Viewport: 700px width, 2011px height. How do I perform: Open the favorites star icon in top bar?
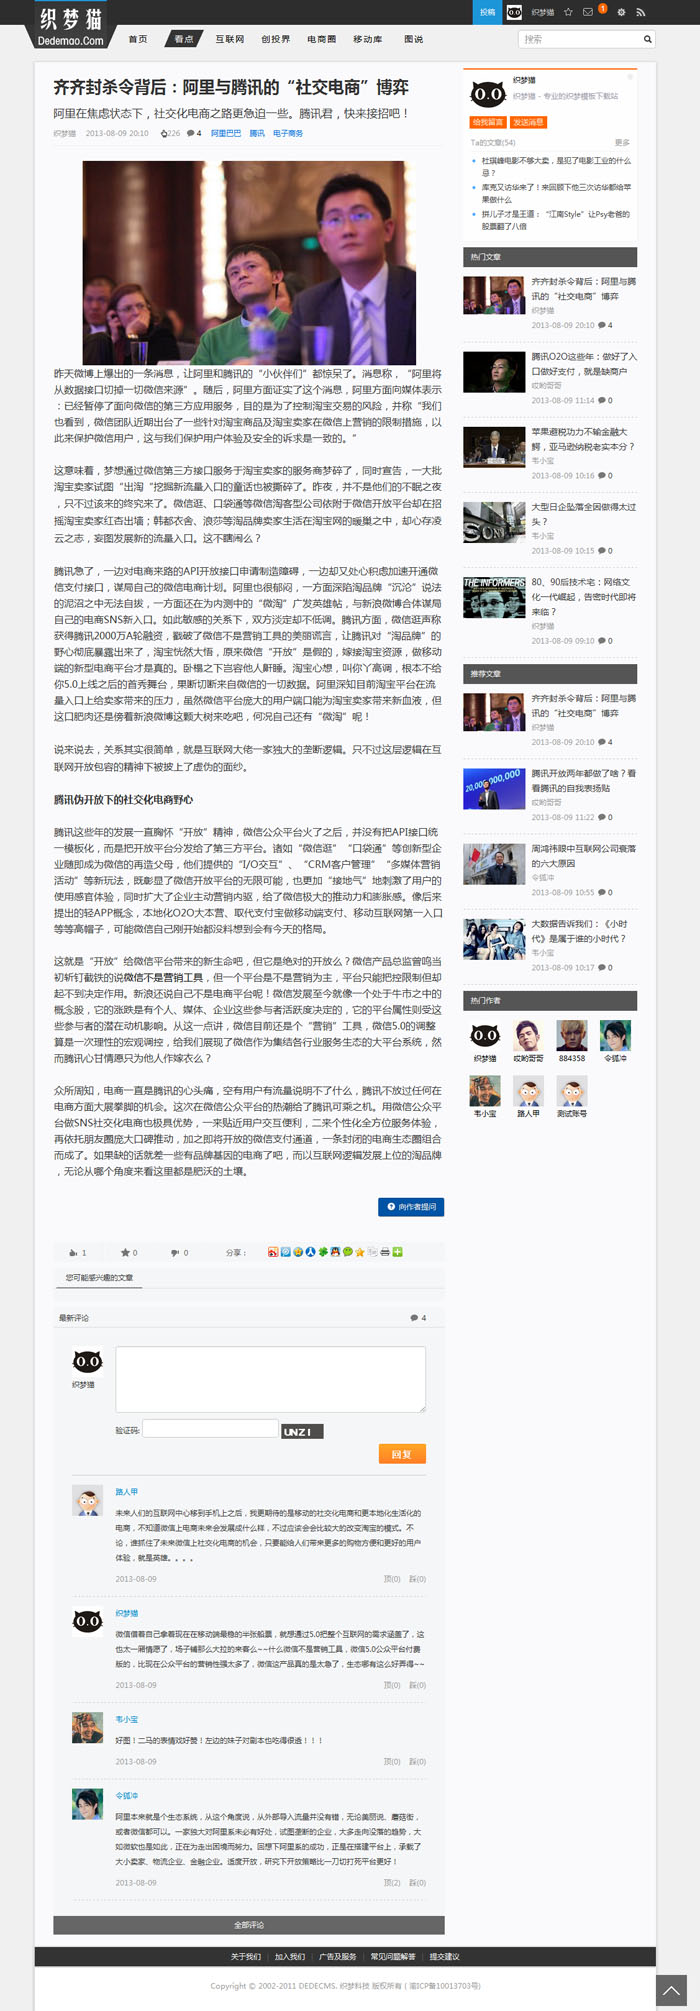pos(568,12)
